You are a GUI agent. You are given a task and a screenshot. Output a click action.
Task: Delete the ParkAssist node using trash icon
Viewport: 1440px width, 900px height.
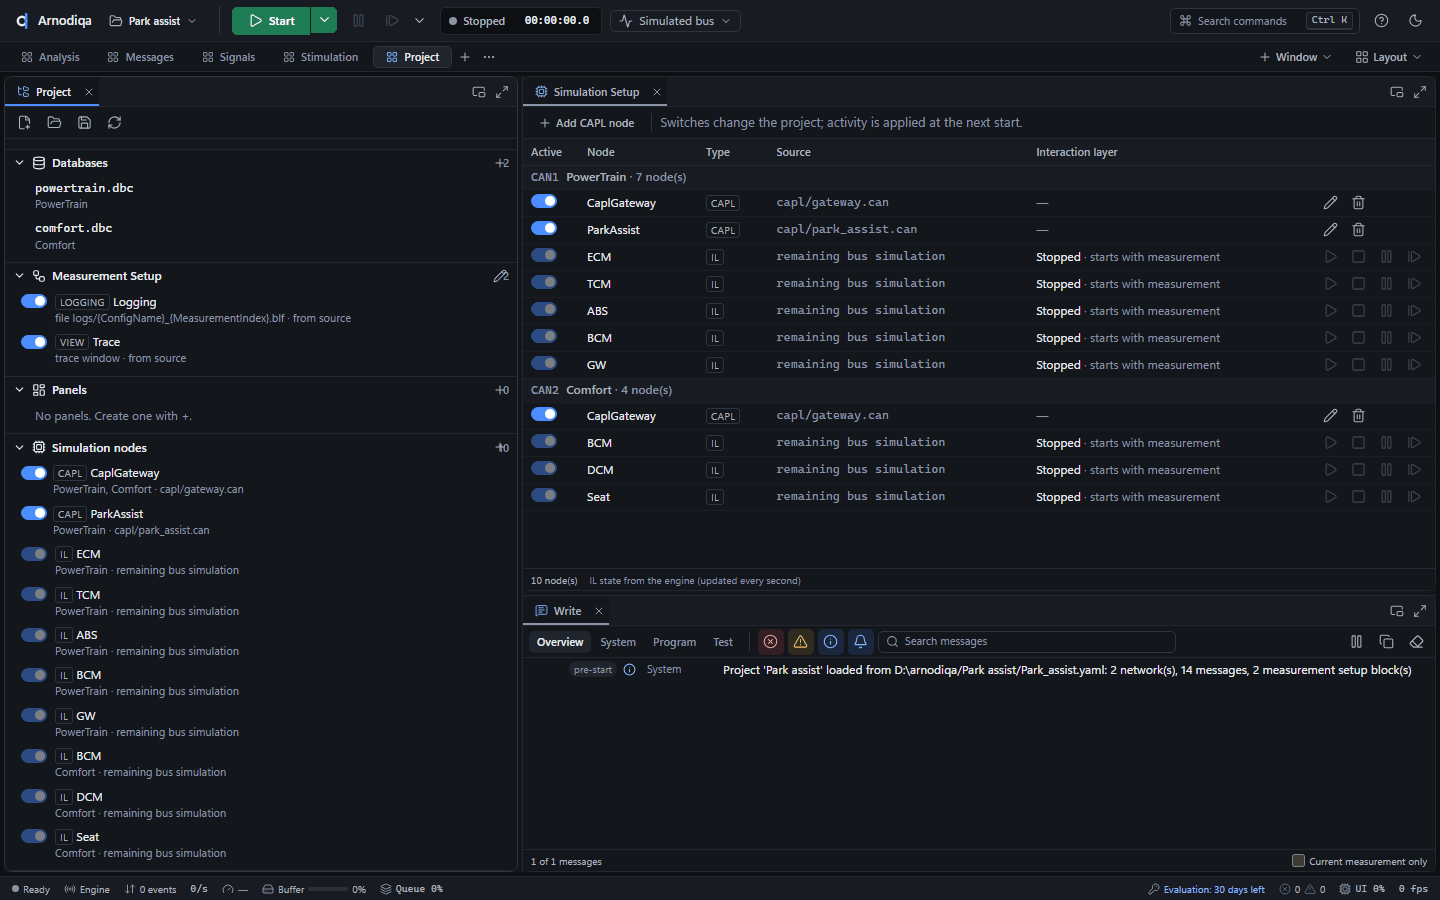tap(1358, 230)
